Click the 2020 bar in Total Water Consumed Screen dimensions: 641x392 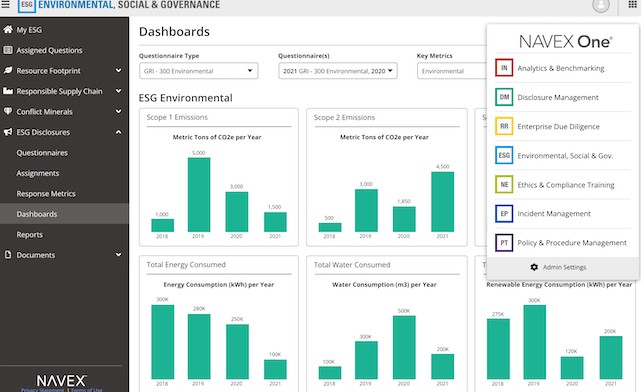point(404,347)
